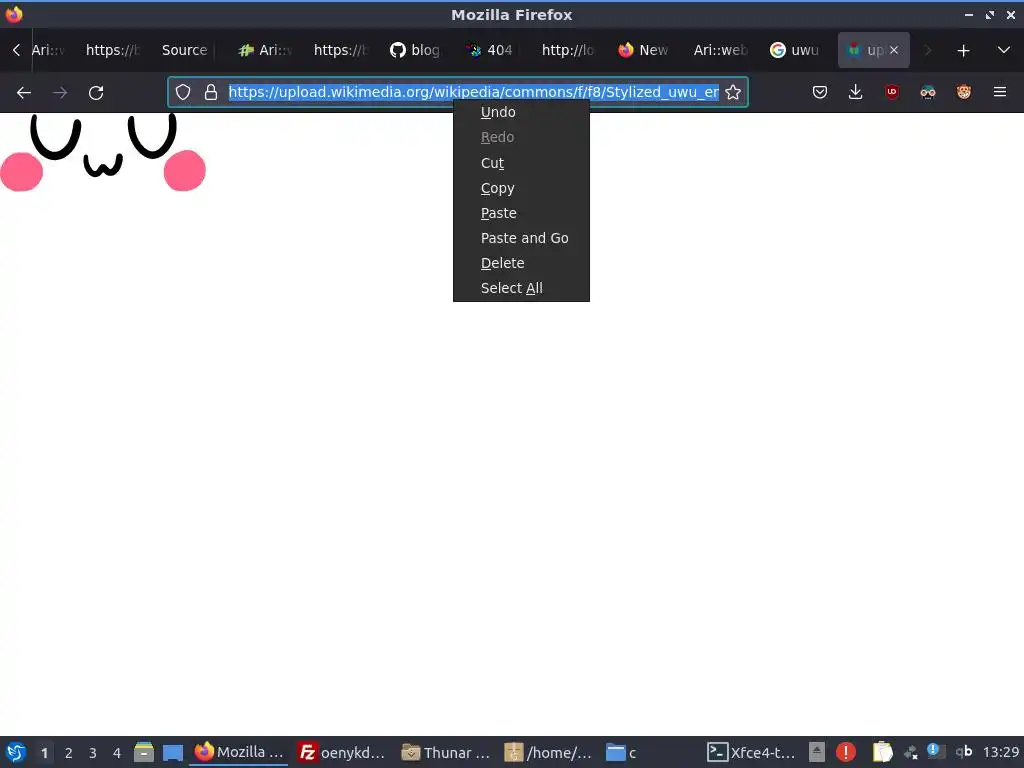1024x768 pixels.
Task: Open tracking protection shield info
Action: (x=183, y=92)
